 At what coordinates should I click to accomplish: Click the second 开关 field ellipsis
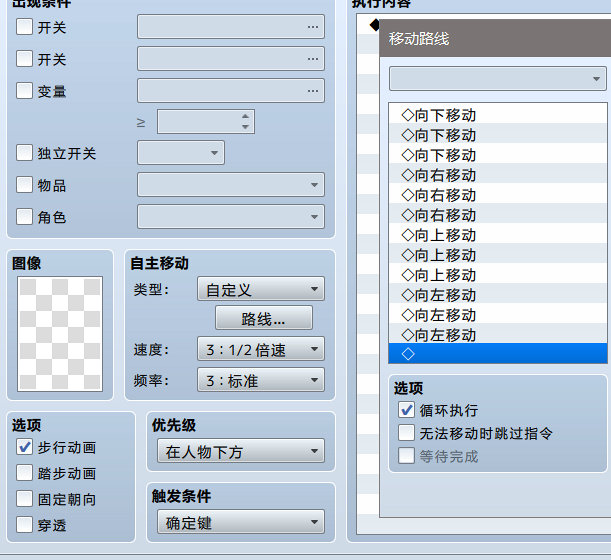click(x=313, y=59)
